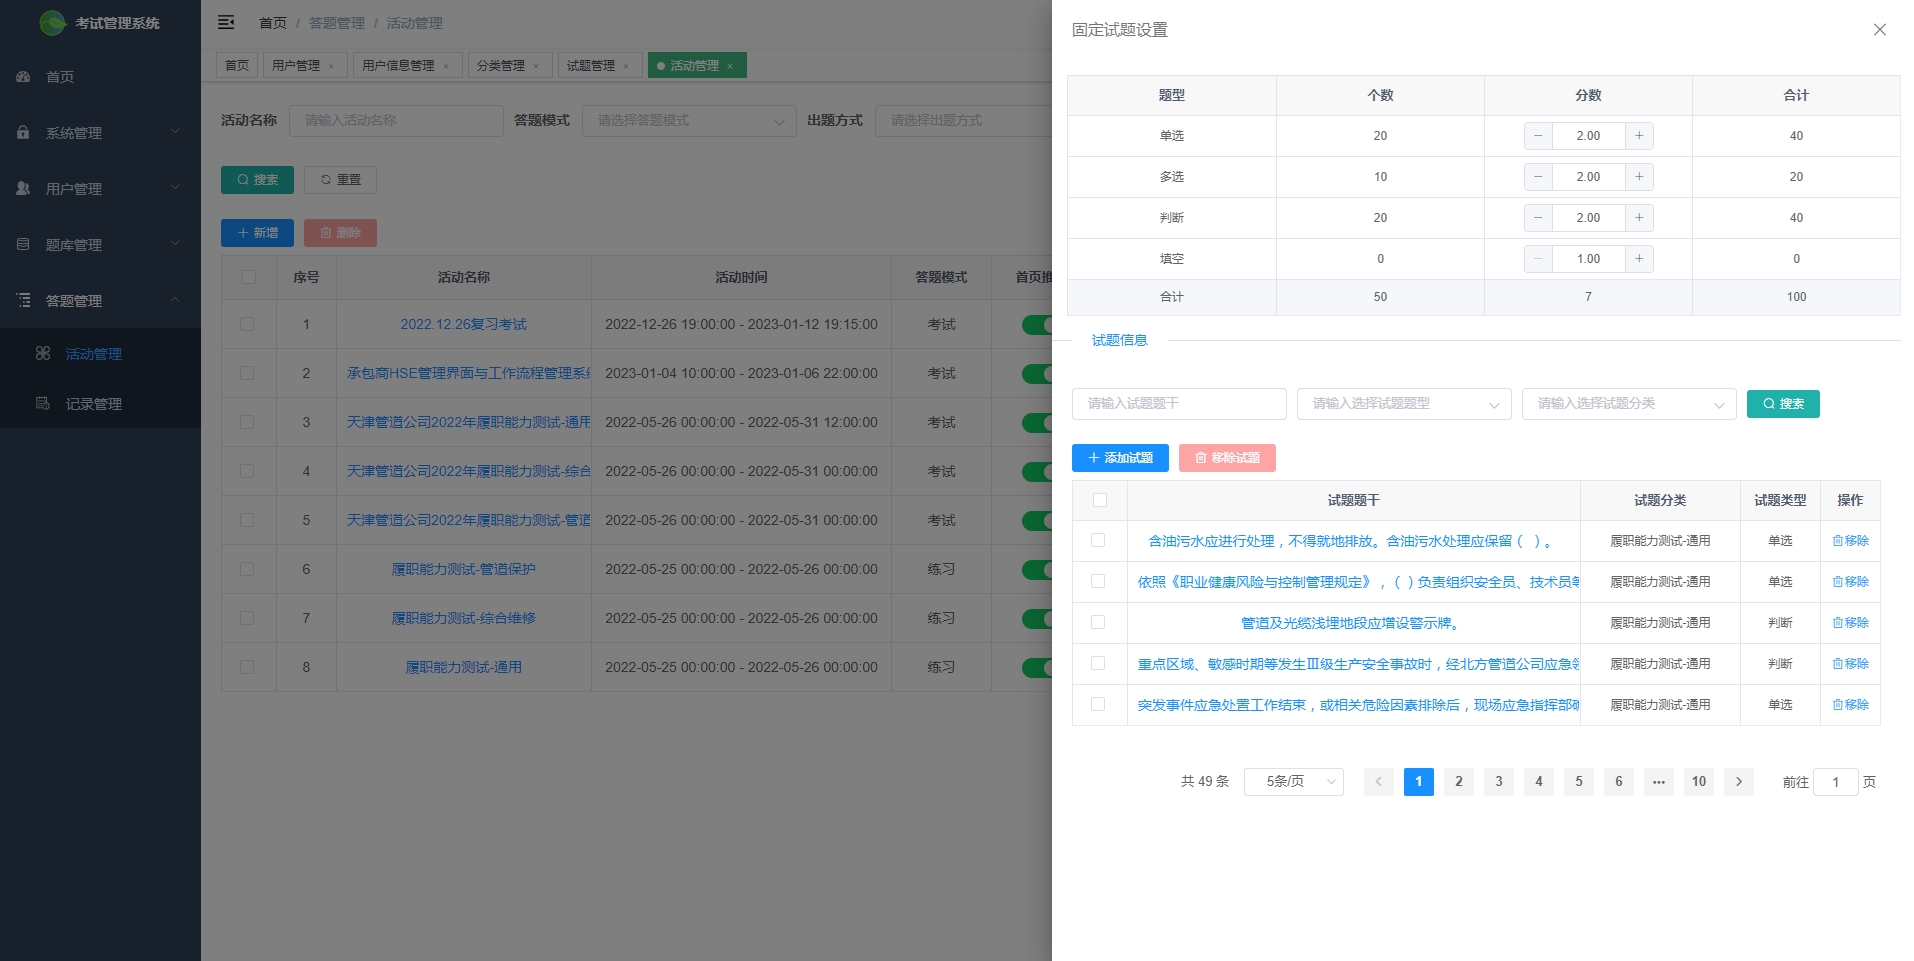Close the 活动管理 tab with its x
The image size is (1914, 961).
(730, 66)
